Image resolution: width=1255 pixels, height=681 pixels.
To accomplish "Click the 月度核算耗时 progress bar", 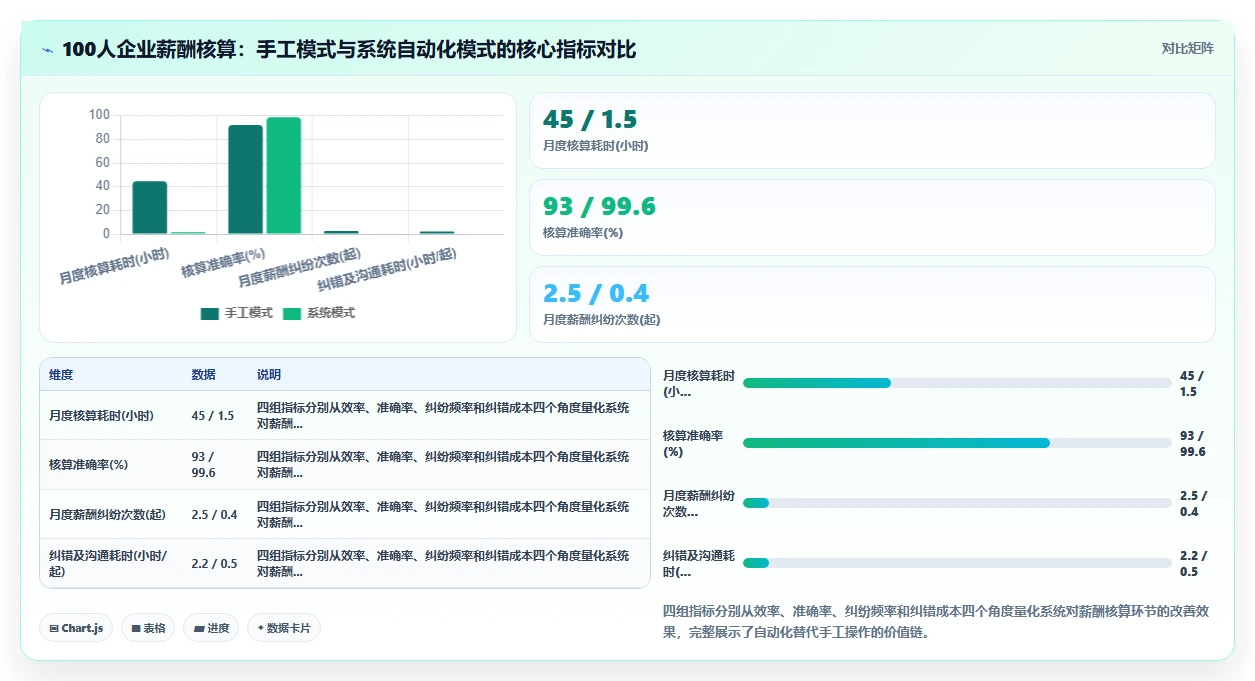I will [x=957, y=383].
